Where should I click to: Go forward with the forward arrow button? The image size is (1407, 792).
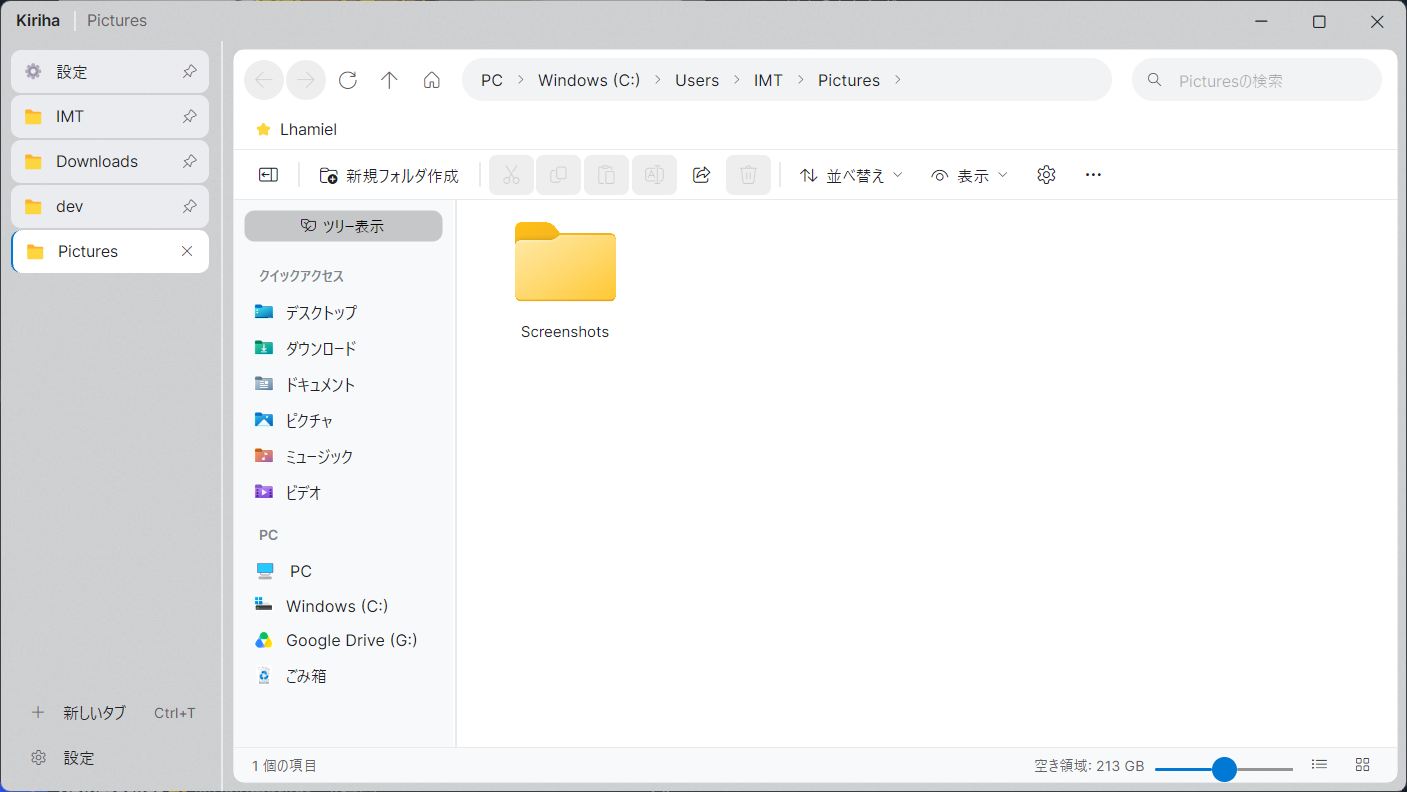coord(306,80)
